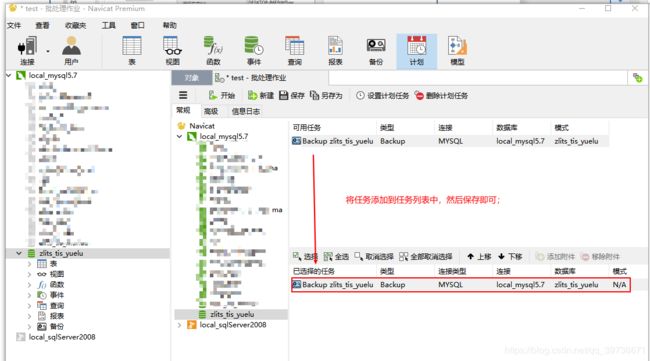Click the green icon at the object bar's right end
The image size is (650, 361).
638,78
